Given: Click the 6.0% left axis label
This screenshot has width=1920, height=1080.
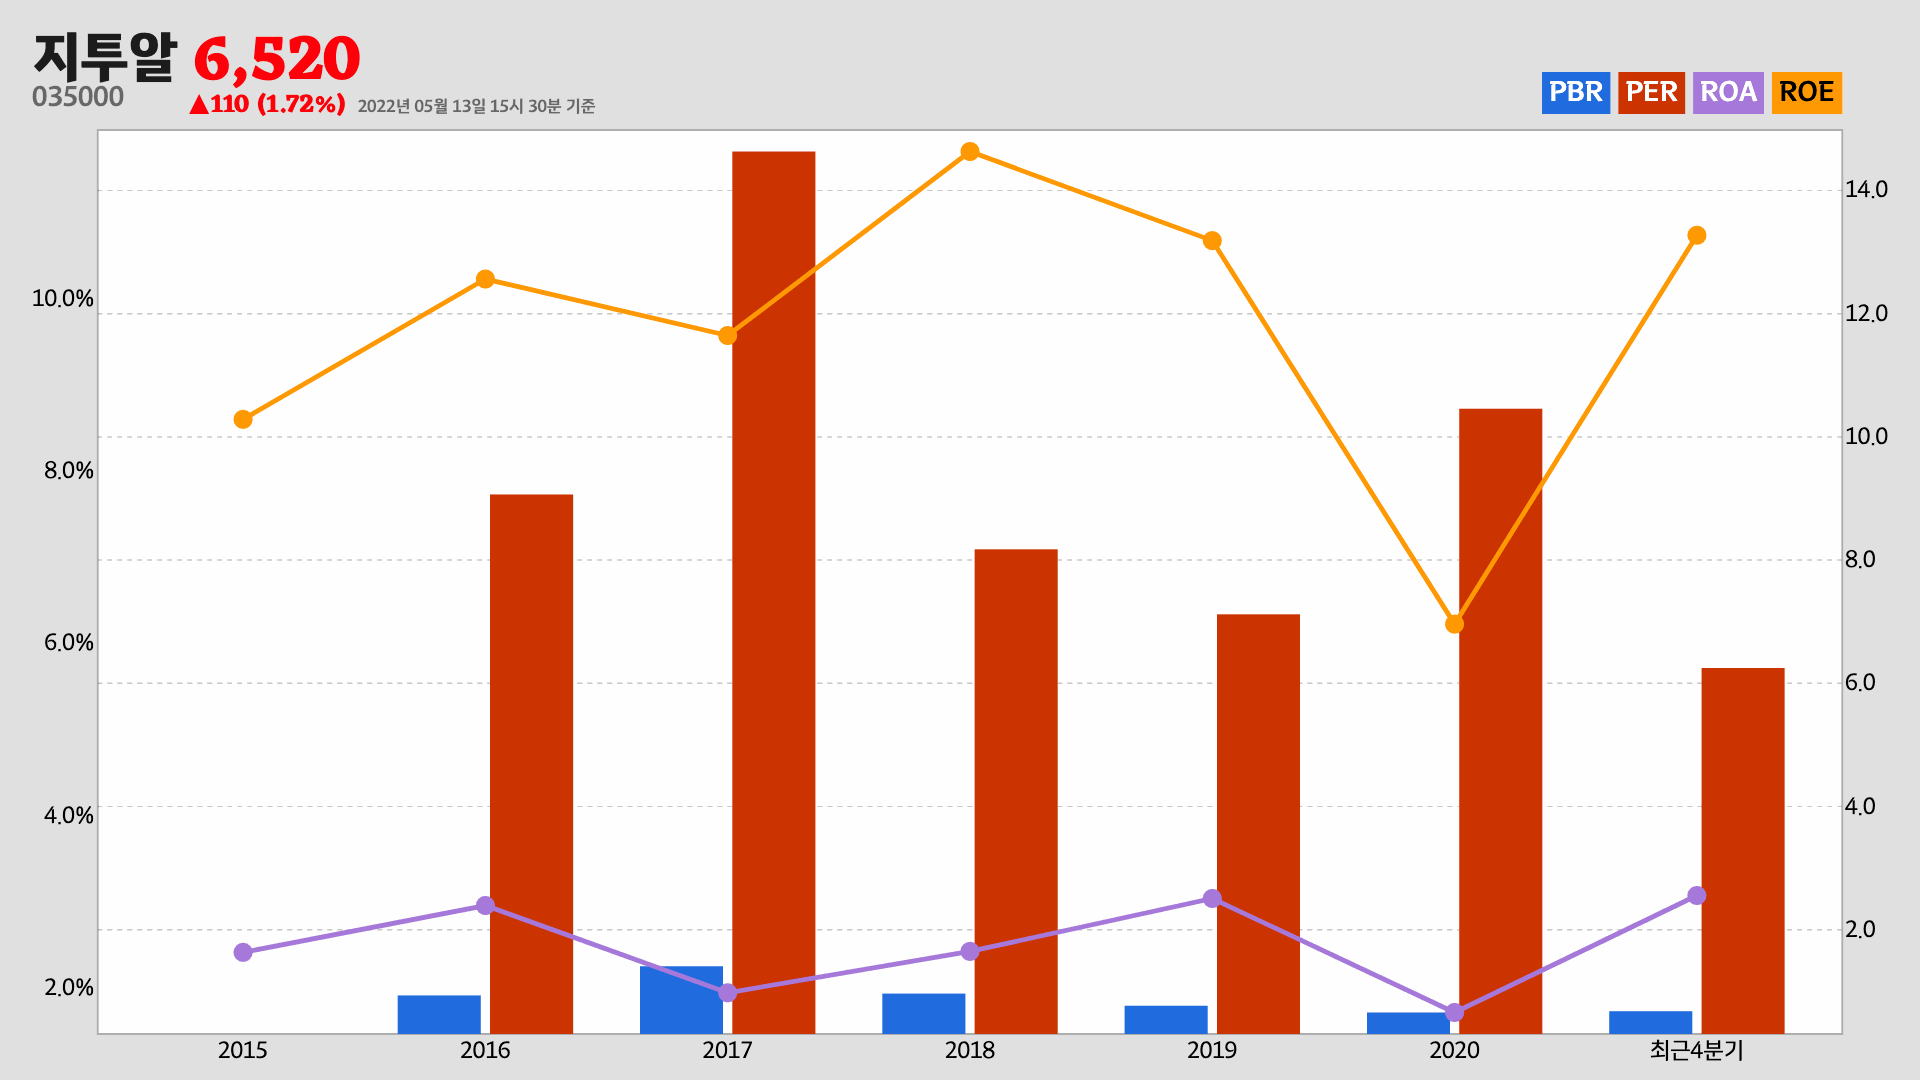Looking at the screenshot, I should click(x=68, y=643).
